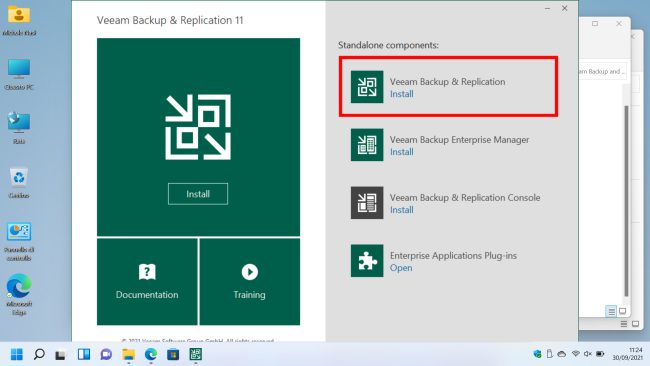Image resolution: width=650 pixels, height=366 pixels.
Task: Switch background Explorer window to large icons view
Action: pos(622,311)
